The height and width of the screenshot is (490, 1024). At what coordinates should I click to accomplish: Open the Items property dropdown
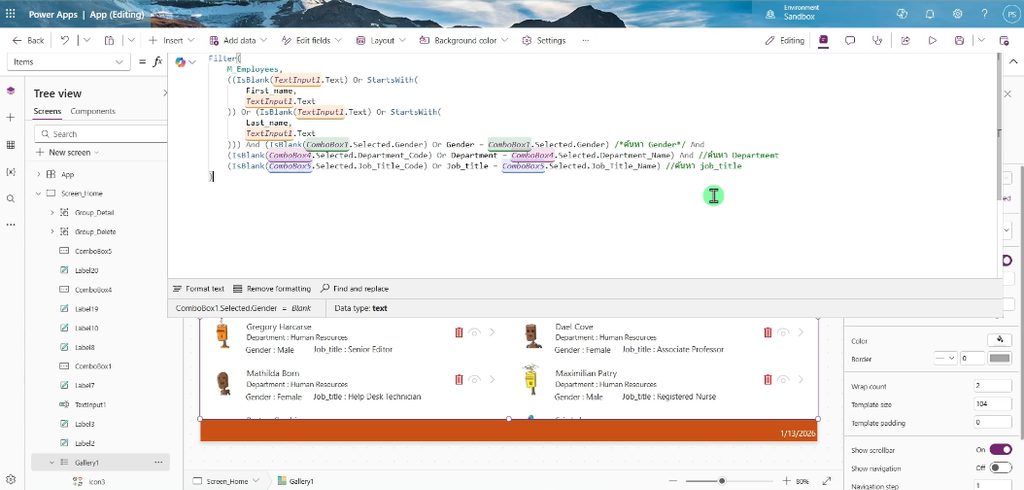(68, 62)
